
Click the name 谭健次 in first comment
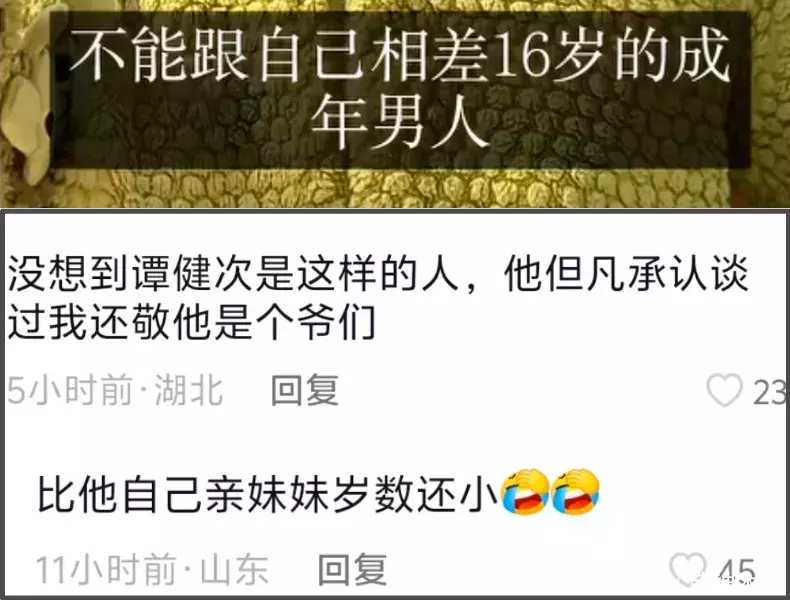(x=193, y=275)
